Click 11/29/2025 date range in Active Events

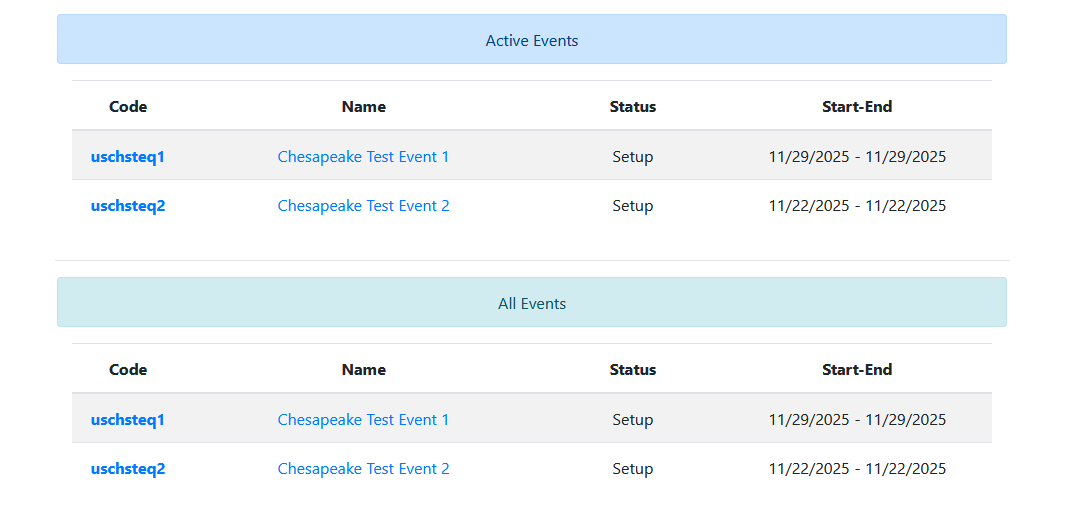tap(857, 157)
